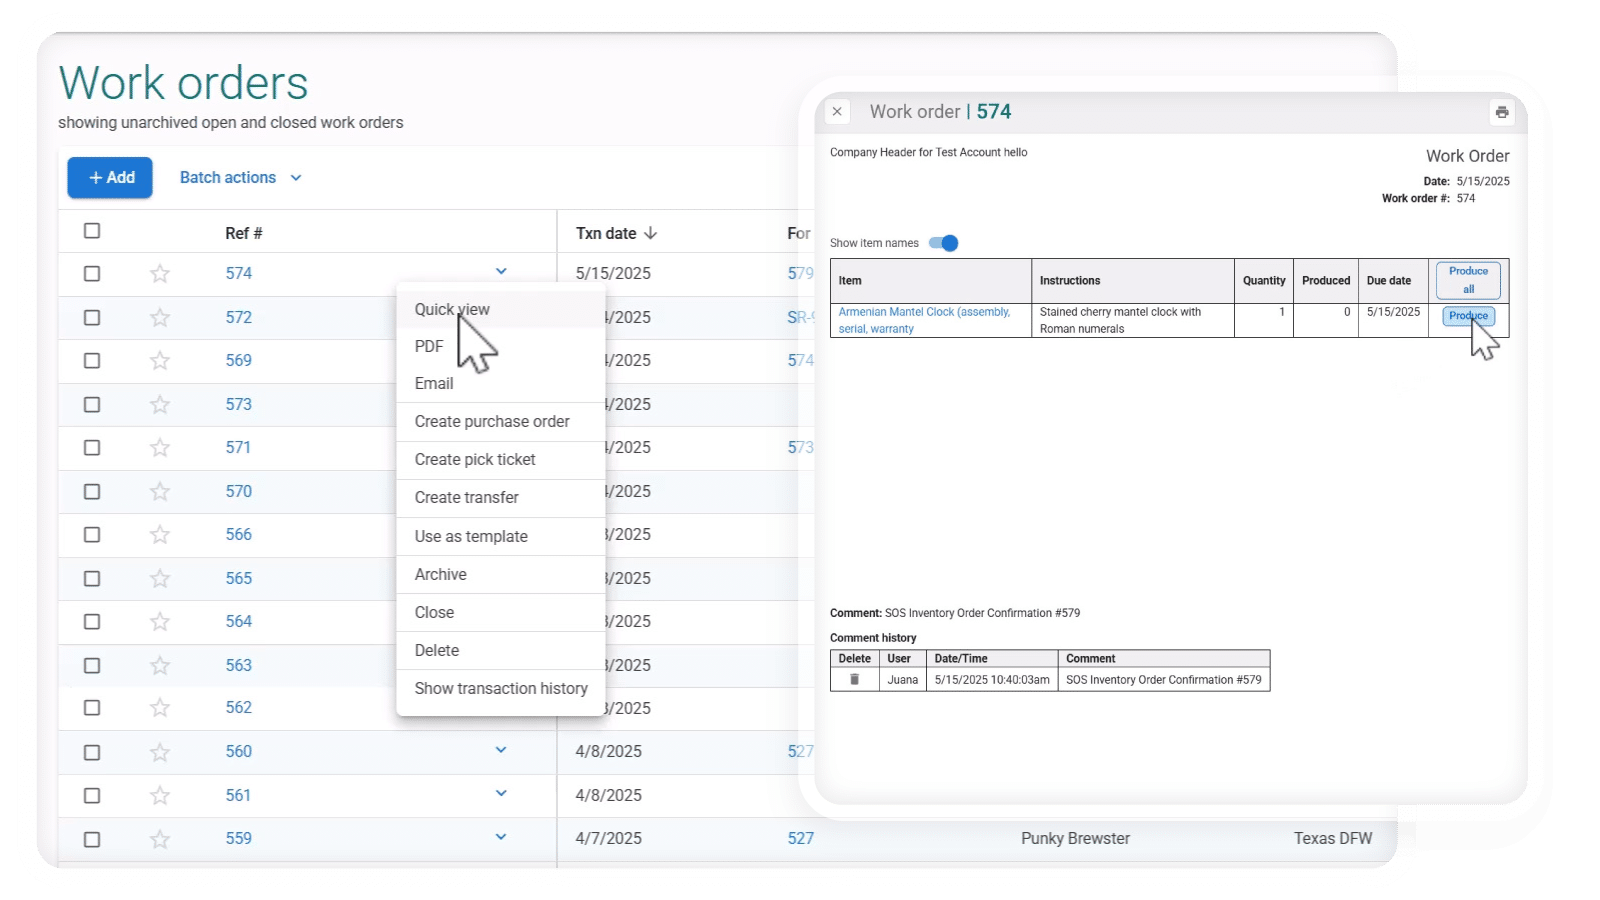Image resolution: width=1600 pixels, height=900 pixels.
Task: Star work order 564
Action: [x=160, y=622]
